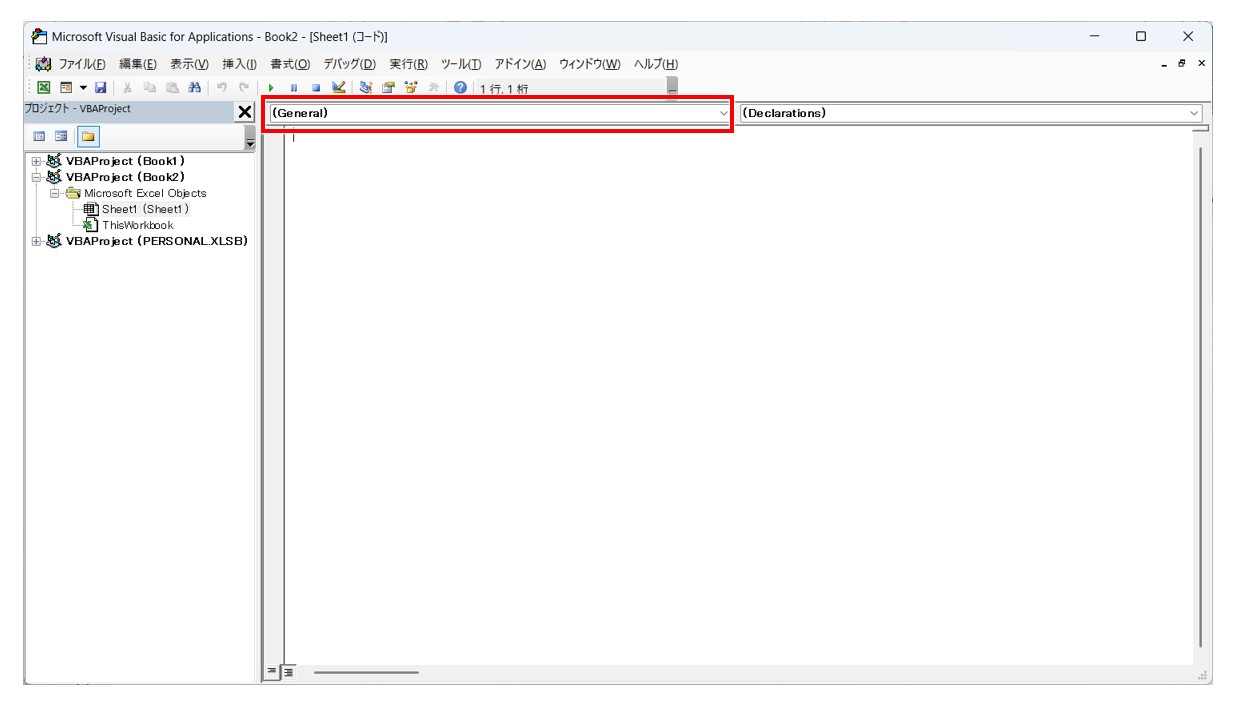Click the Insert UserForm toolbar icon
Image resolution: width=1236 pixels, height=706 pixels.
65,88
